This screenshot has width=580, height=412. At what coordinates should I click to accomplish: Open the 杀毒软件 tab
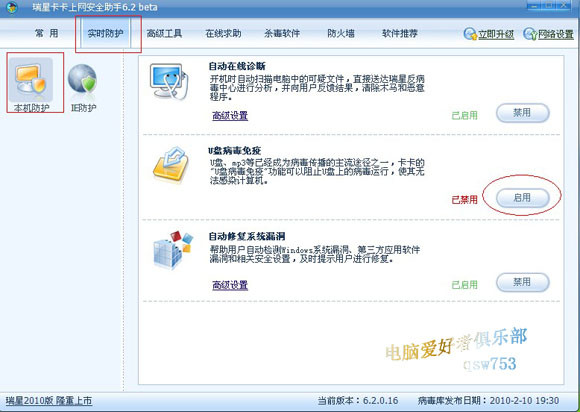tap(282, 33)
